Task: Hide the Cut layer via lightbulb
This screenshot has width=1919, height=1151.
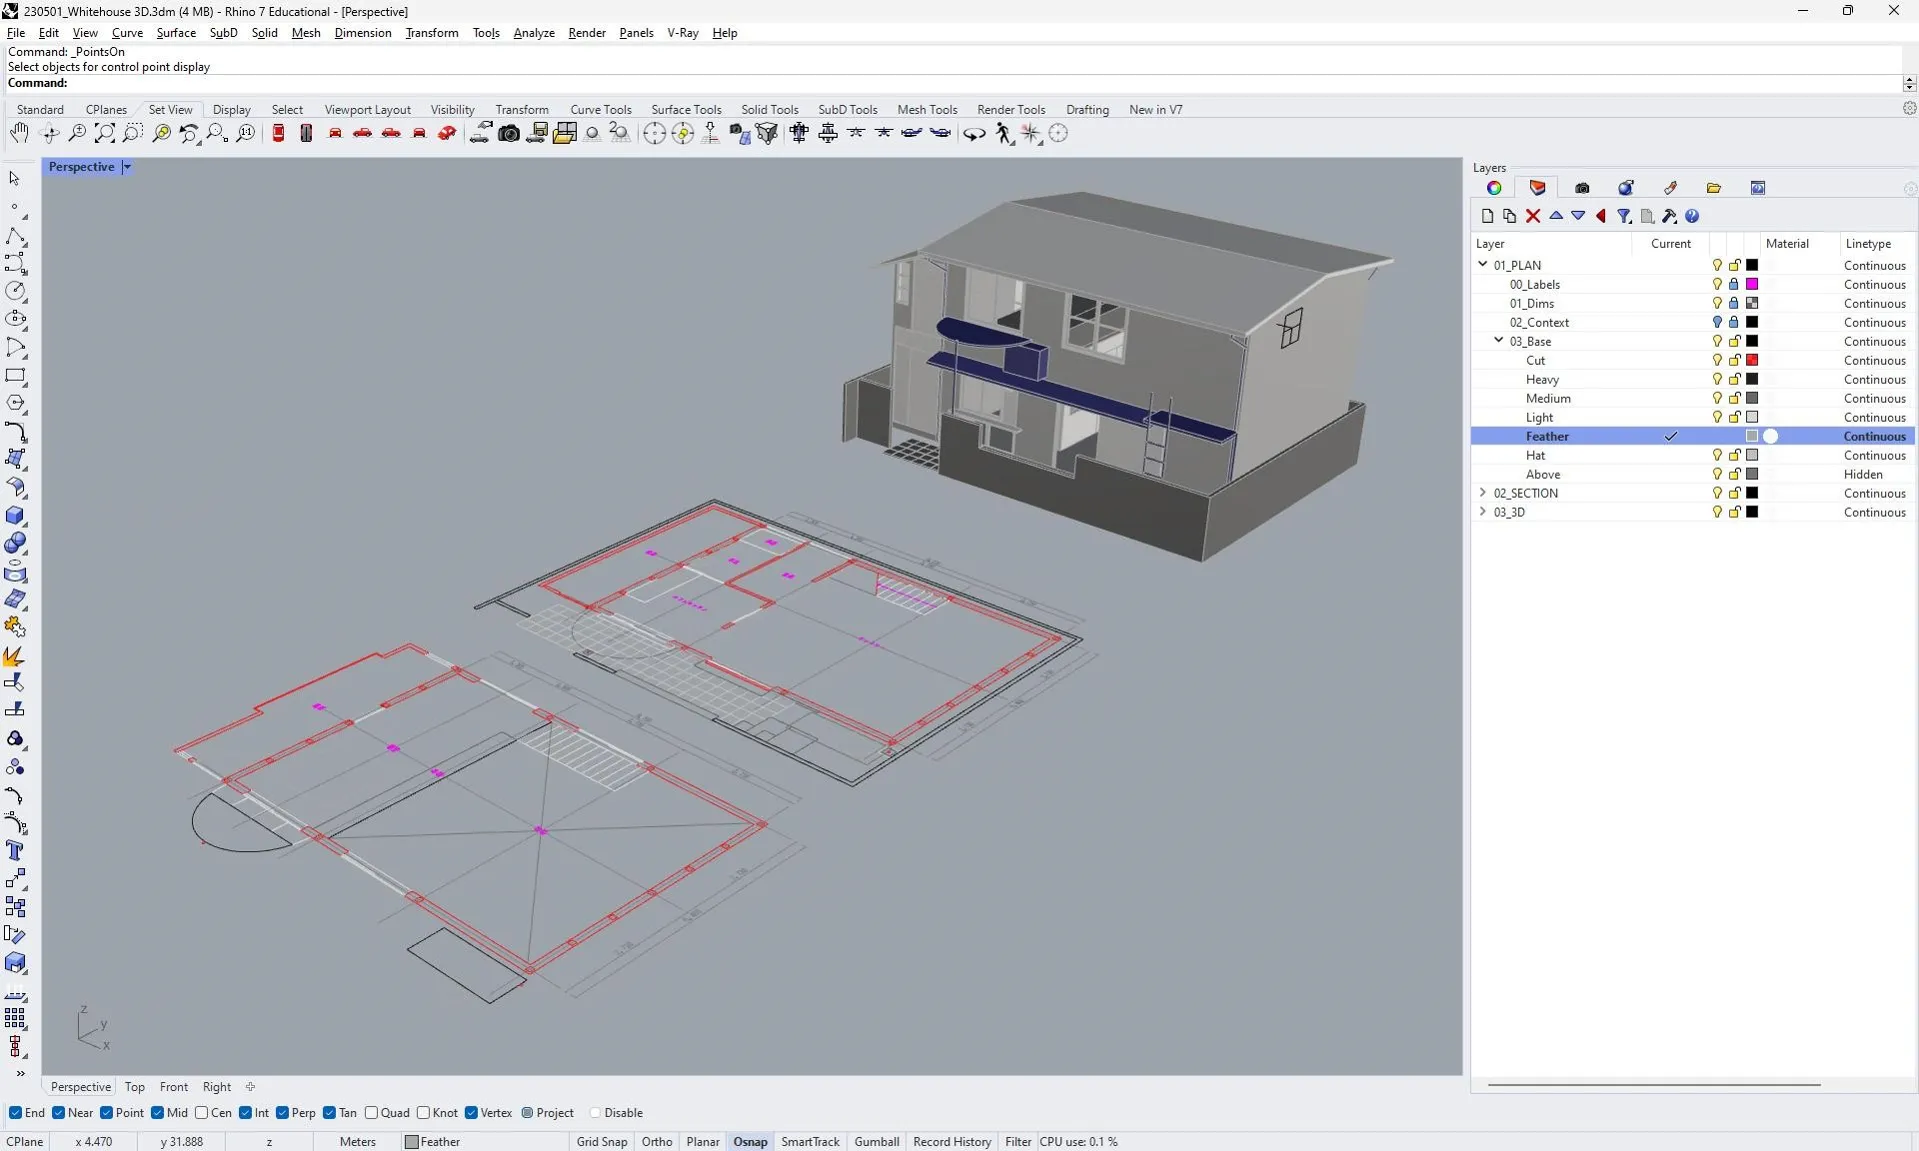Action: click(1717, 360)
